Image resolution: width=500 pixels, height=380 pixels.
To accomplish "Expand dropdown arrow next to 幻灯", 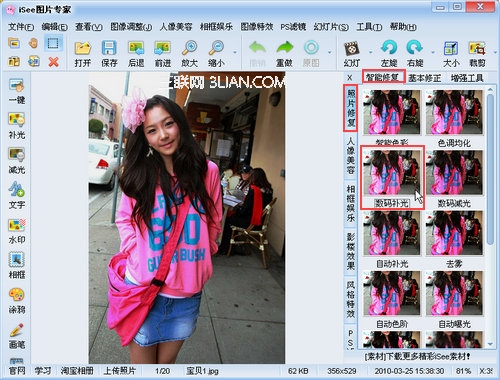I will (370, 52).
